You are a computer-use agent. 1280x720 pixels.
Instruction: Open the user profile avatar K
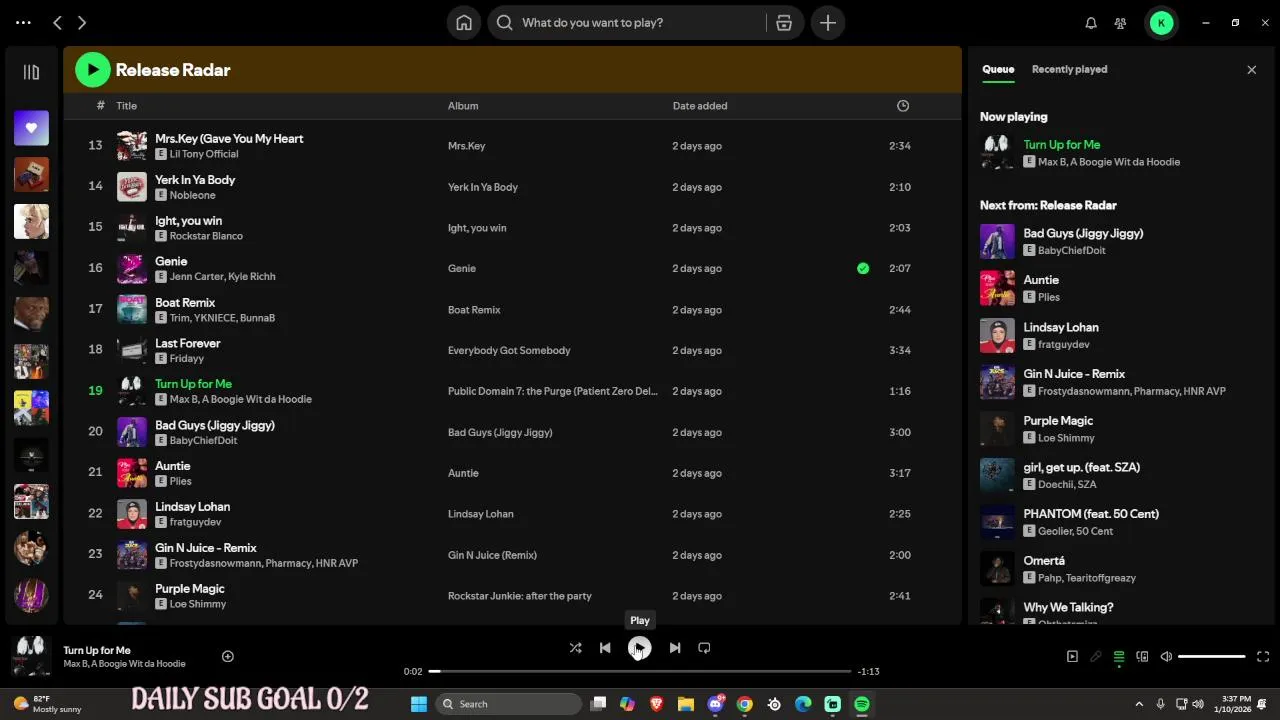(x=1161, y=23)
